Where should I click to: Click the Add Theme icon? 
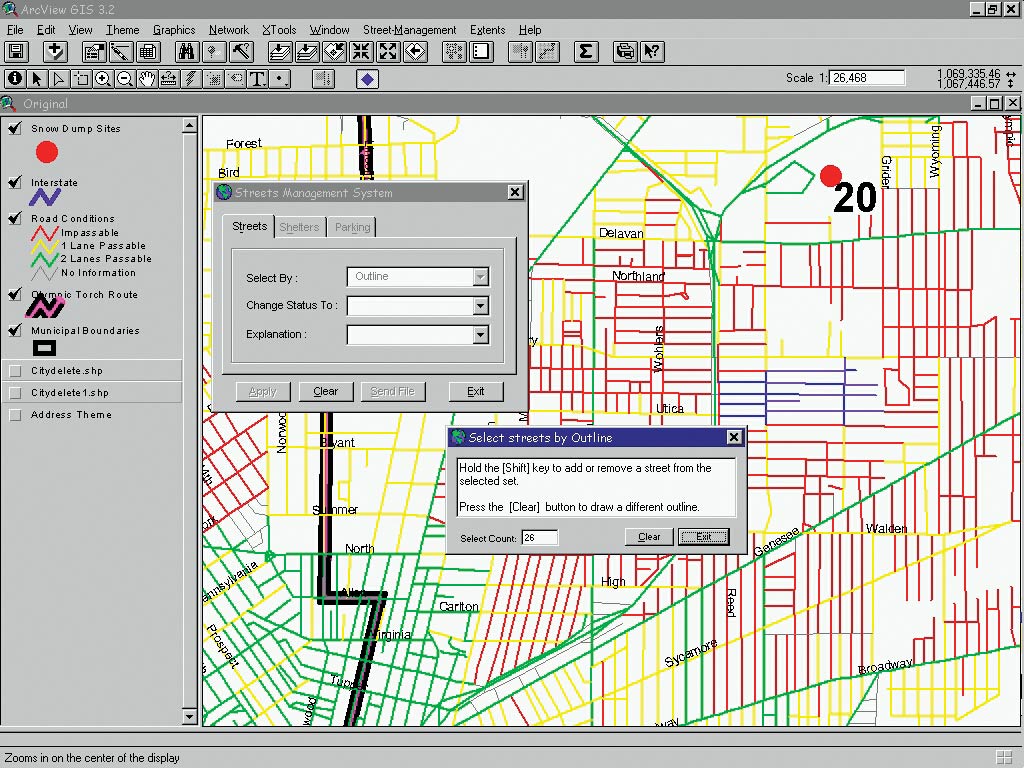tap(55, 52)
